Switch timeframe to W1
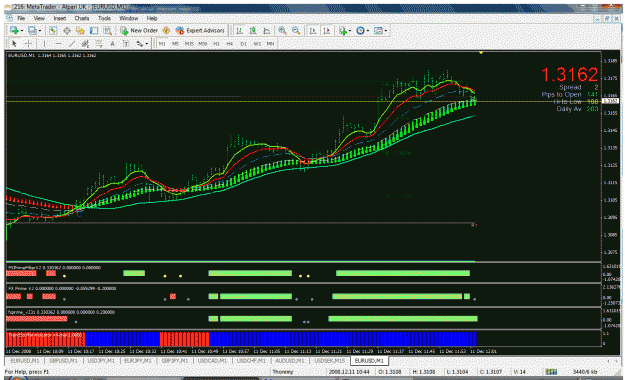The image size is (625, 380). pos(257,44)
